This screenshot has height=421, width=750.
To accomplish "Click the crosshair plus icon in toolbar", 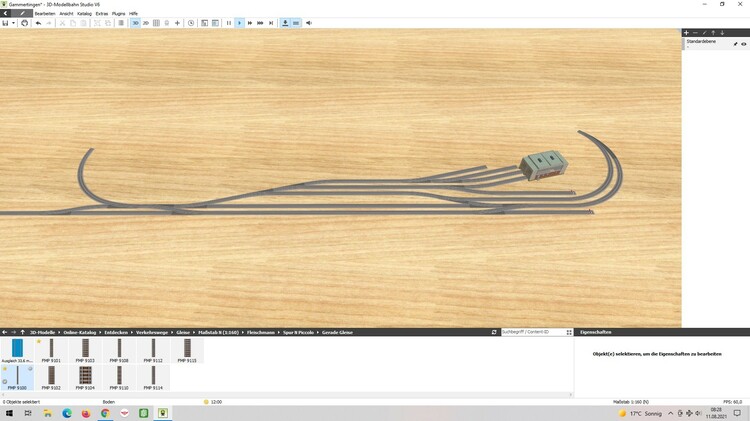I will click(177, 23).
